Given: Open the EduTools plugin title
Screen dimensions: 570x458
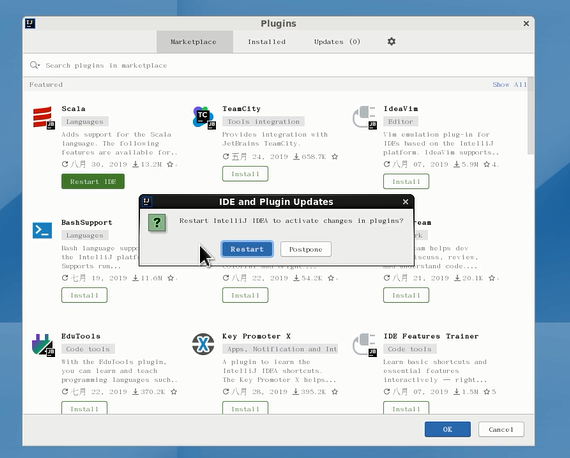Looking at the screenshot, I should point(81,336).
